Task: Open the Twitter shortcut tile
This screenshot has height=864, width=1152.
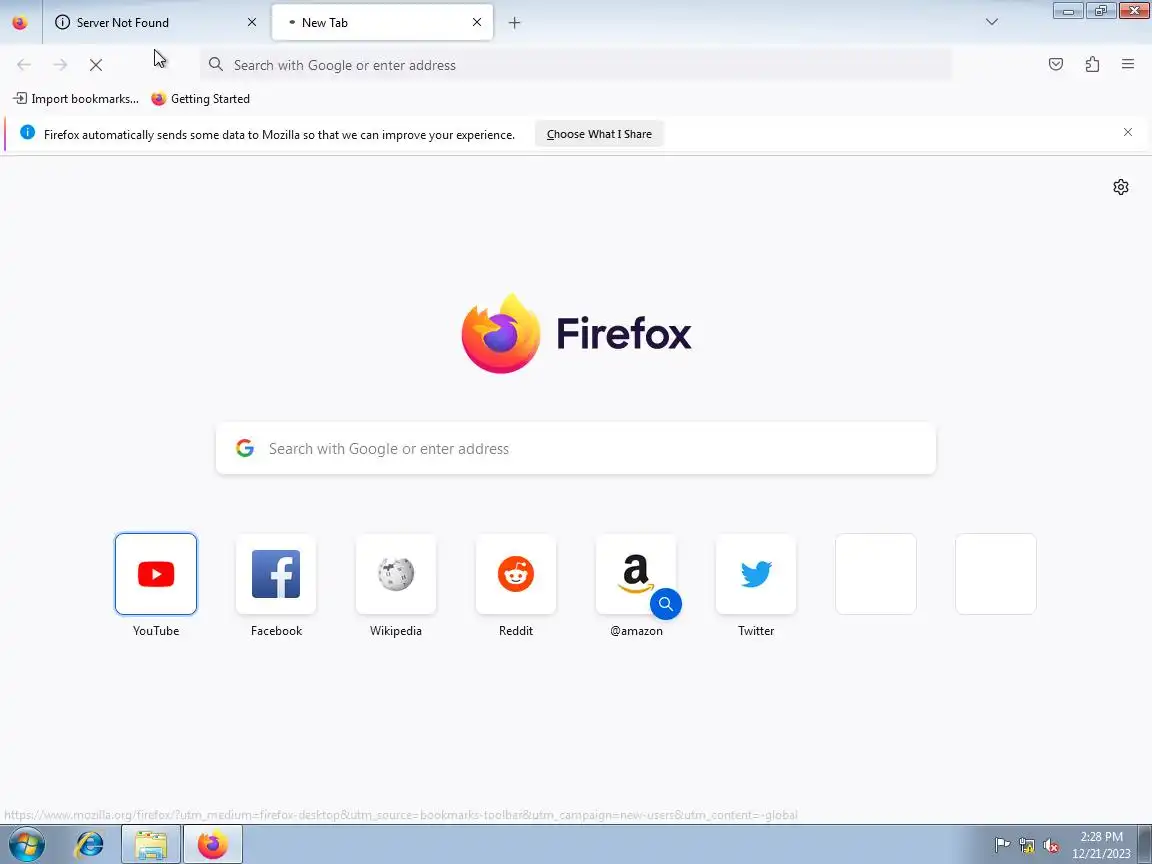Action: tap(756, 574)
